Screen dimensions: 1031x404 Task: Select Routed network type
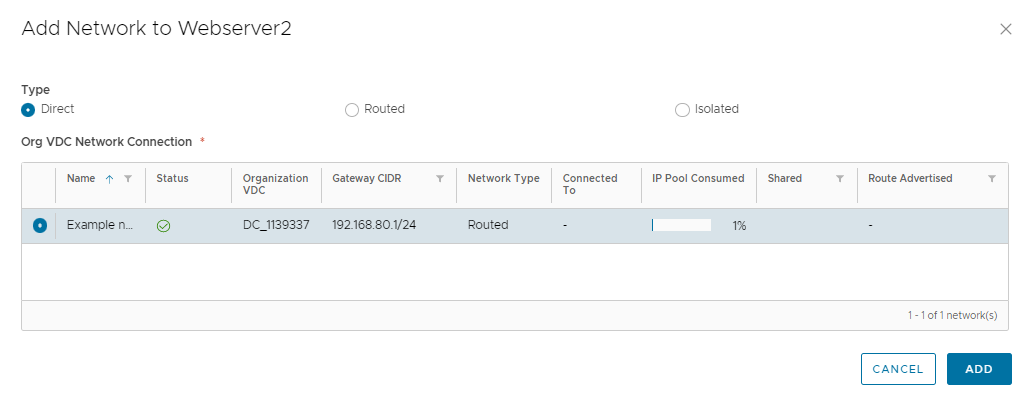point(351,110)
